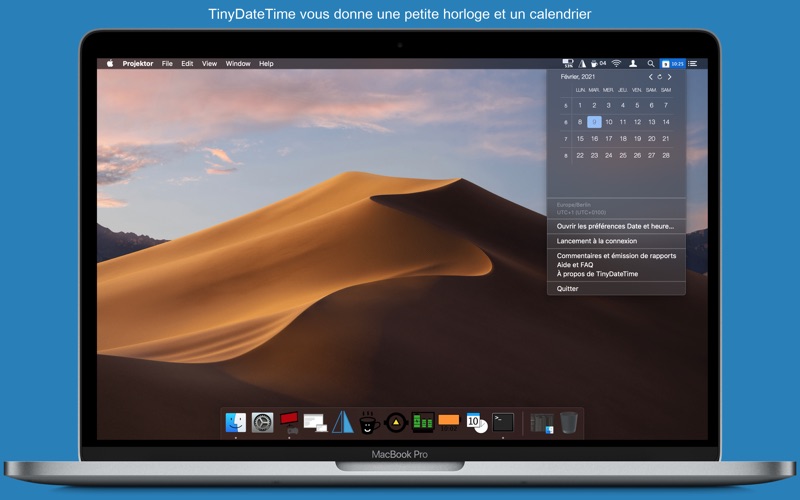Select day 17 in calendar
Image resolution: width=800 pixels, height=500 pixels.
tap(609, 139)
